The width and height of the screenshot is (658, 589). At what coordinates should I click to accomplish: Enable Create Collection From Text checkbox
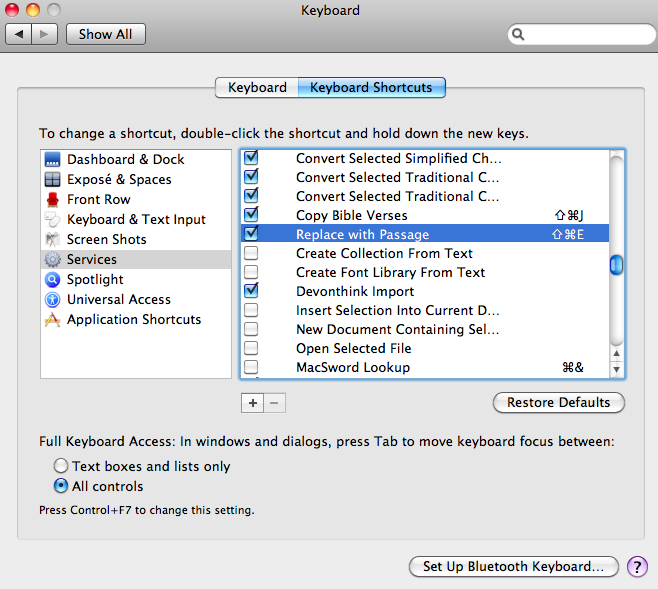[x=251, y=253]
